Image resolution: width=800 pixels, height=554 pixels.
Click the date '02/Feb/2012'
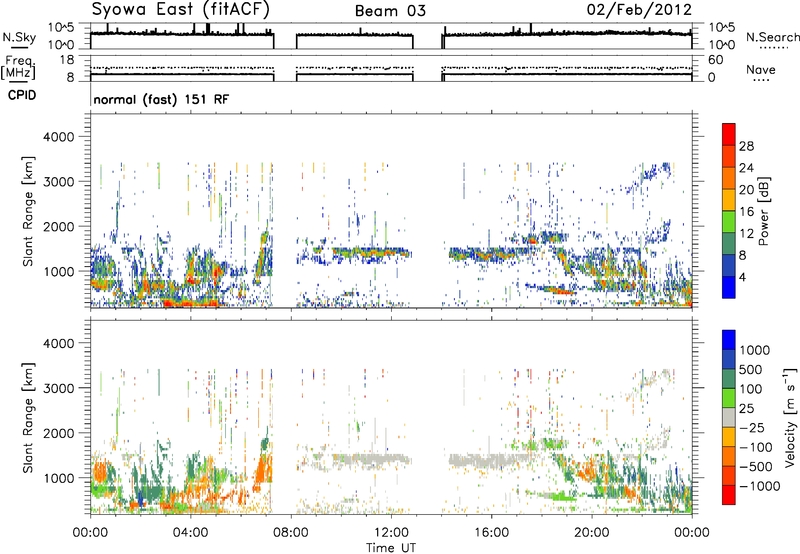tap(639, 10)
